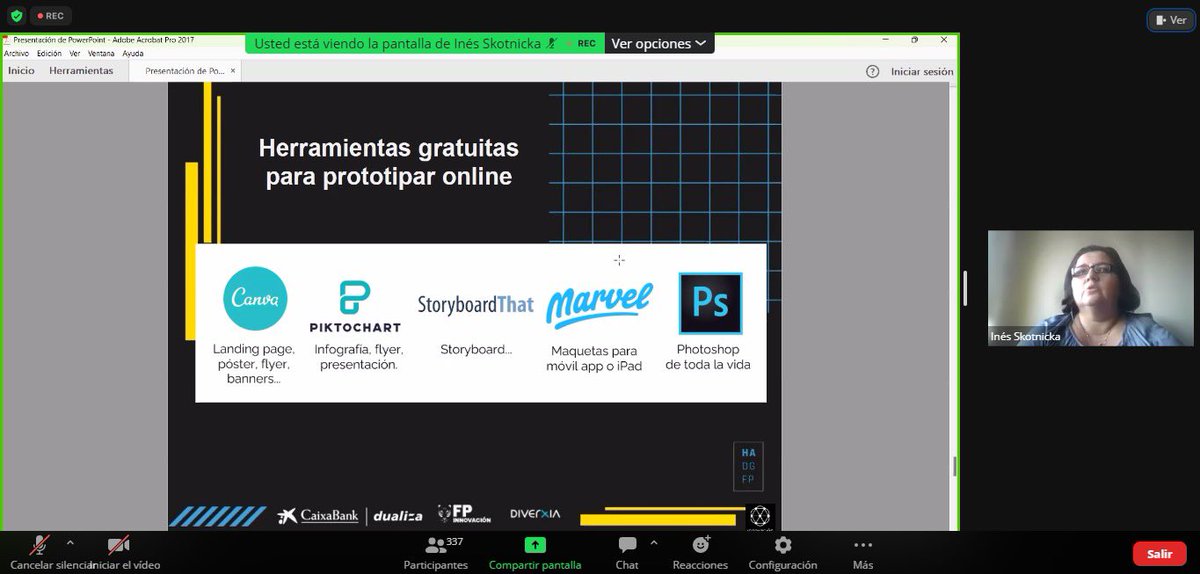Image resolution: width=1200 pixels, height=574 pixels.
Task: Open Zoom Configuración settings
Action: (783, 552)
